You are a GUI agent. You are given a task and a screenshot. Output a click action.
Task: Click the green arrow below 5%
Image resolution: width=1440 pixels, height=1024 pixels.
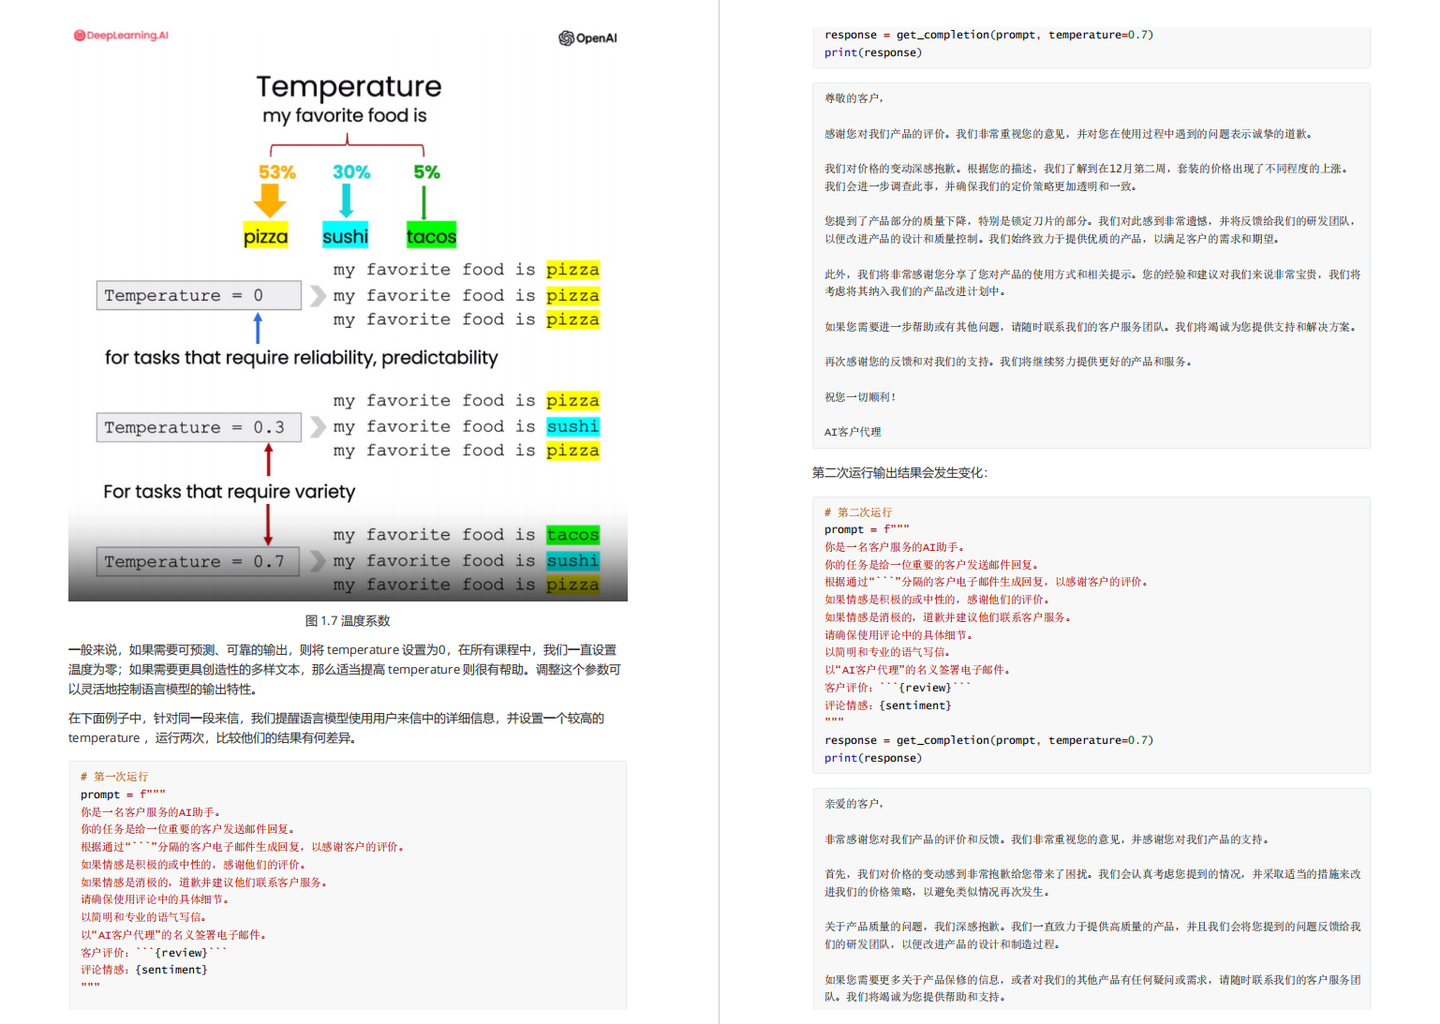click(x=424, y=203)
